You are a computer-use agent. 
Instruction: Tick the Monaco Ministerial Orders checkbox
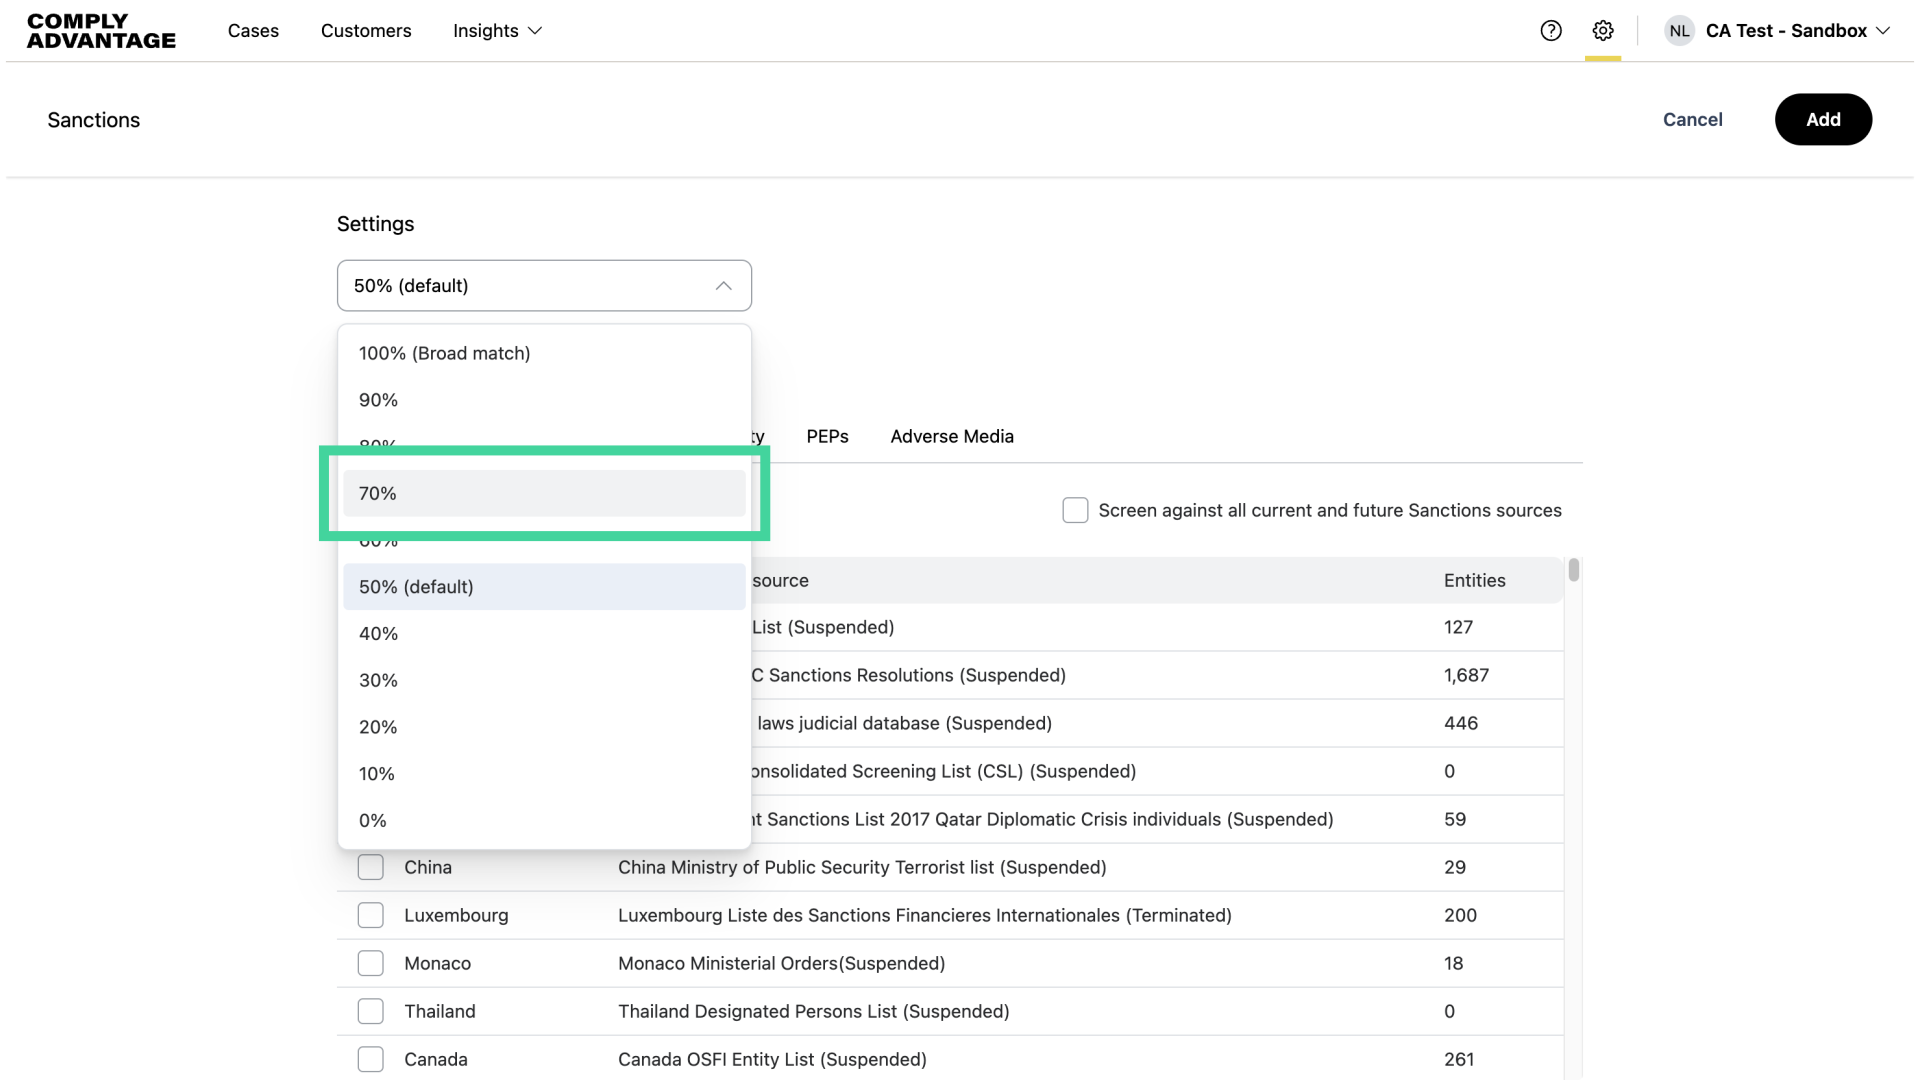pyautogui.click(x=370, y=963)
